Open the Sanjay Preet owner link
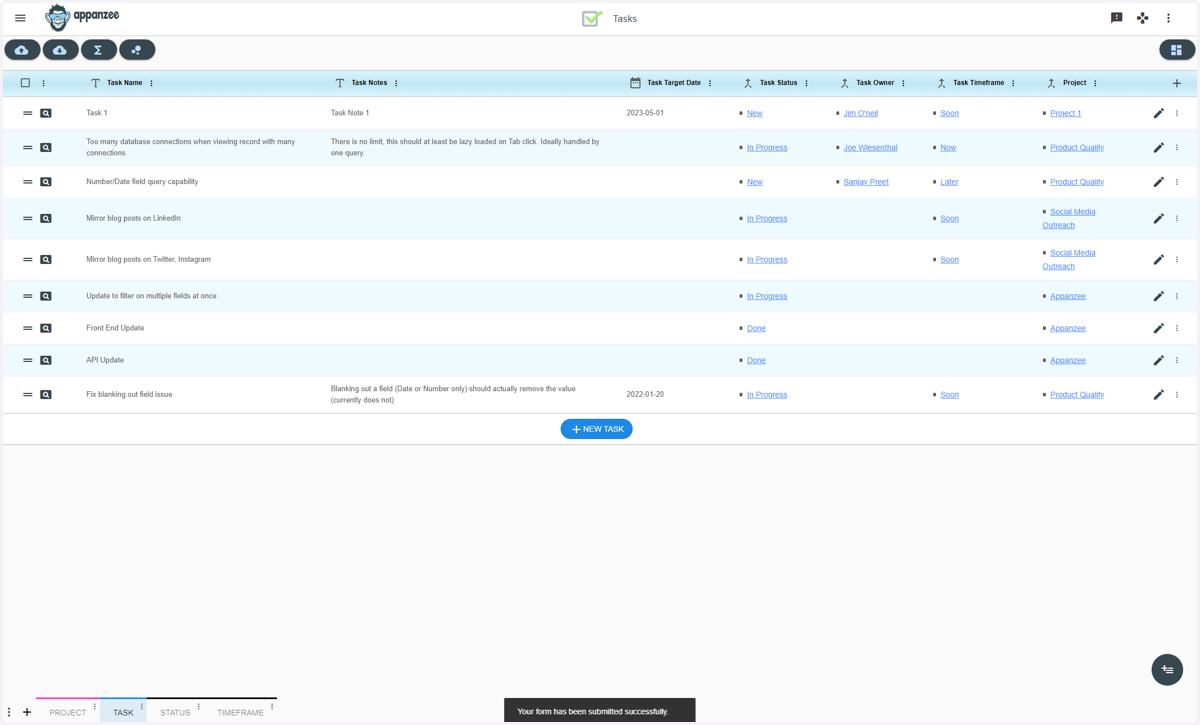 point(866,182)
